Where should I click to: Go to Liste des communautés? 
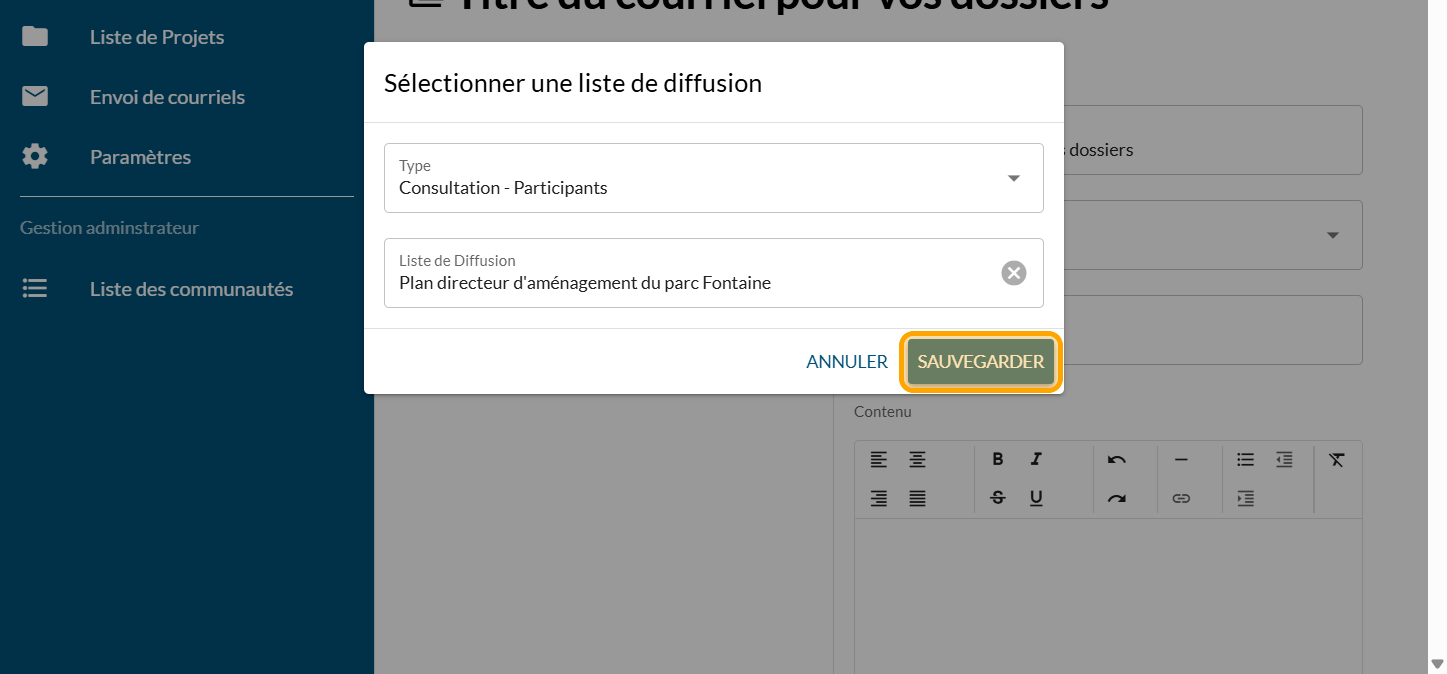[x=191, y=289]
